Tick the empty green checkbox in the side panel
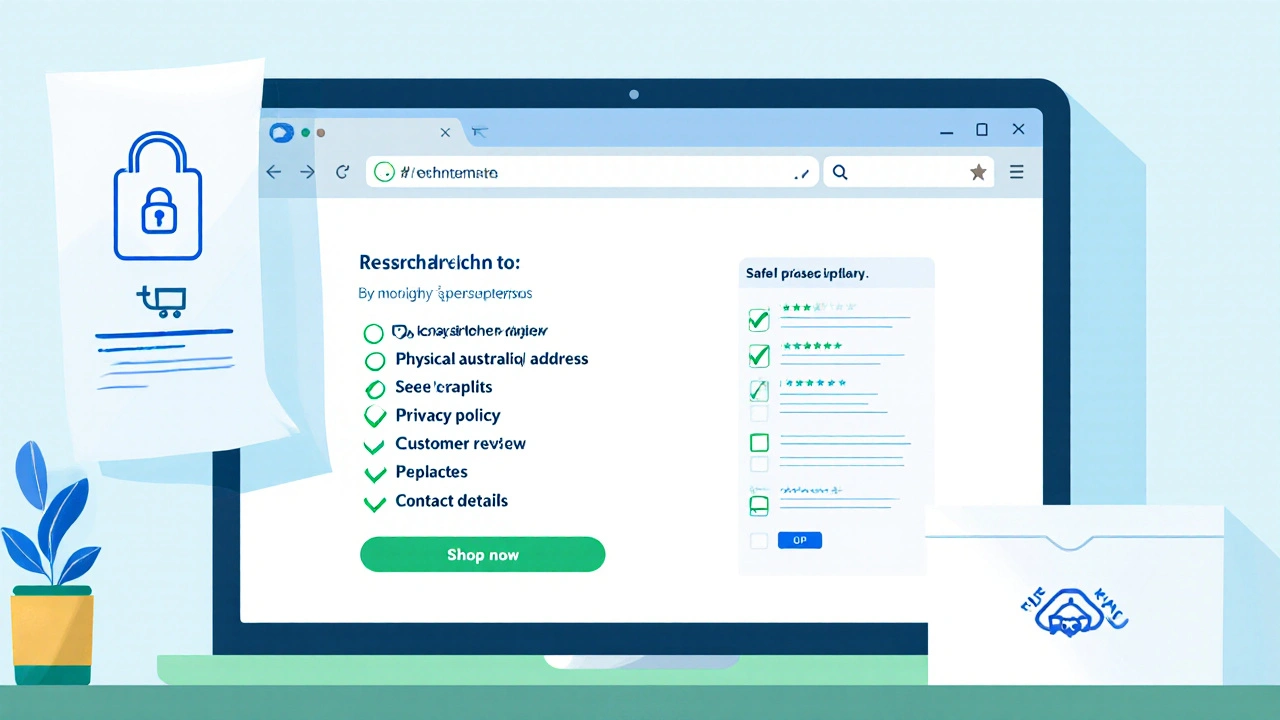The image size is (1280, 720). 759,442
